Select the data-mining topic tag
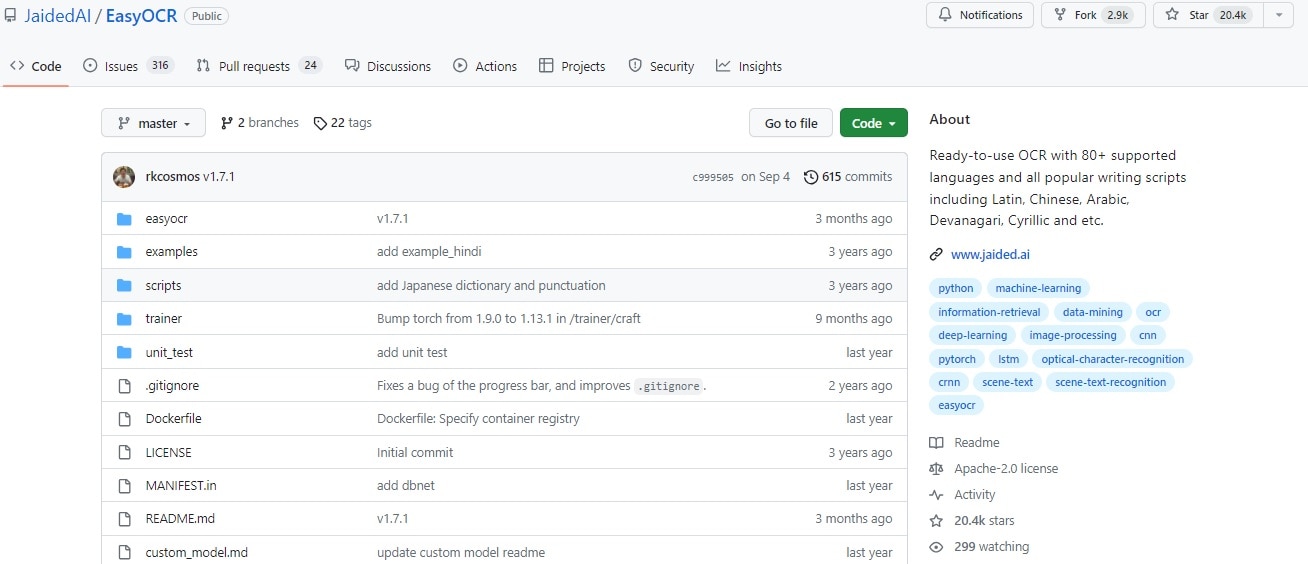The image size is (1308, 564). (1093, 312)
